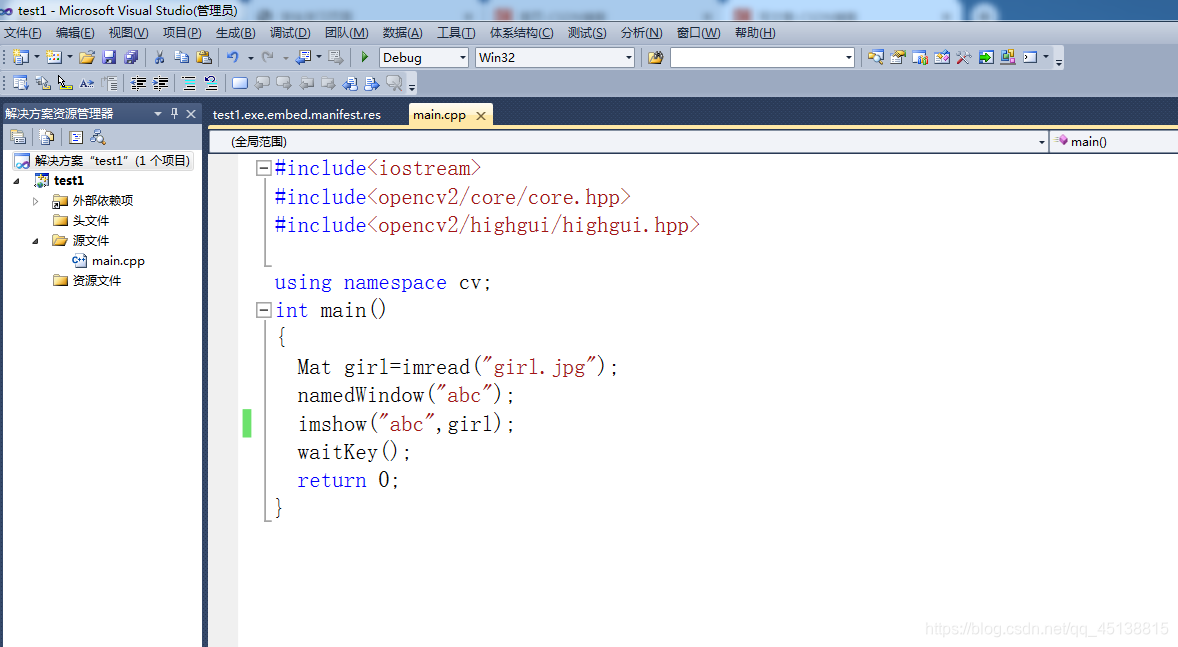Cut selection with the scissors icon
Screen dimensions: 1178x647
click(x=159, y=57)
